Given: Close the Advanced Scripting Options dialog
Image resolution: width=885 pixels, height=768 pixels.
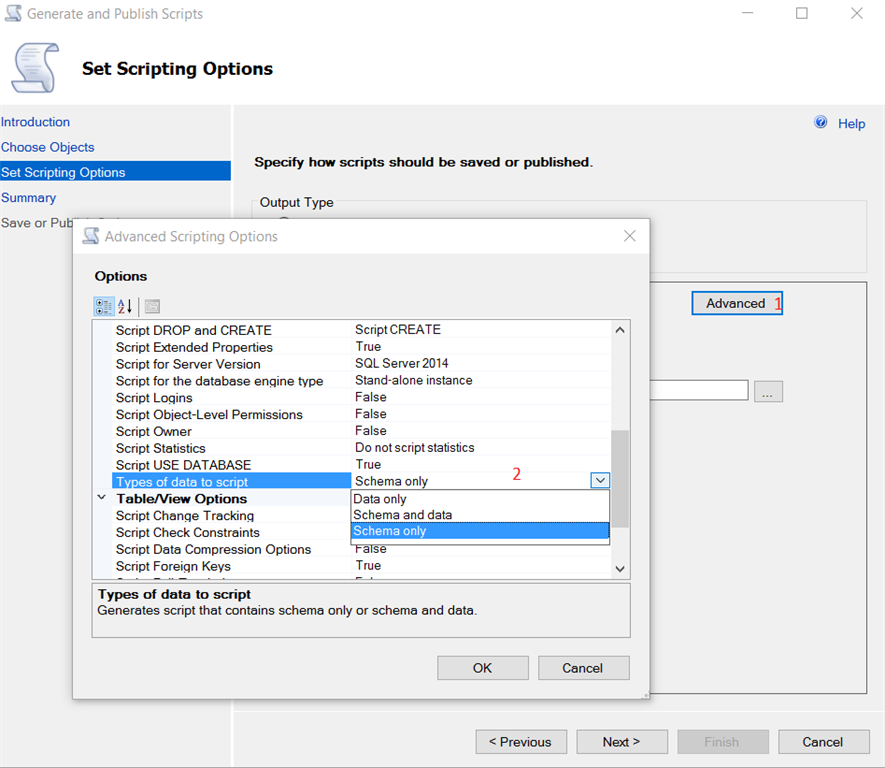Looking at the screenshot, I should point(629,236).
